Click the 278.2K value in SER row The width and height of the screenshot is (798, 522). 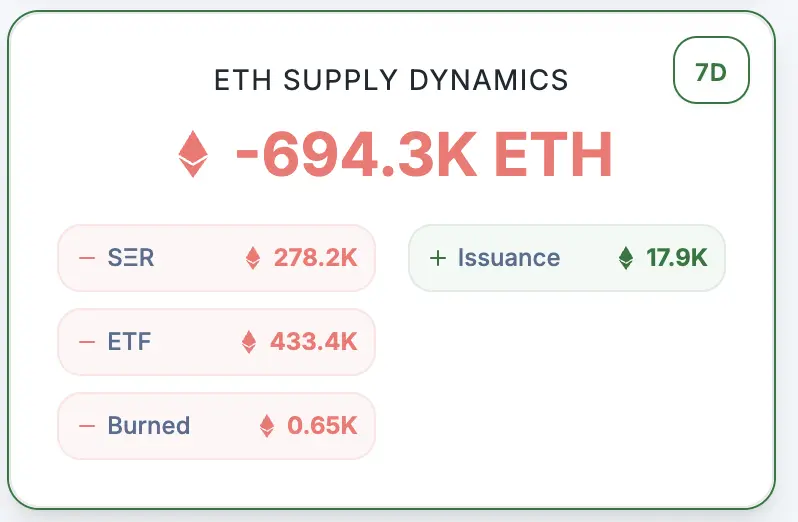point(316,258)
